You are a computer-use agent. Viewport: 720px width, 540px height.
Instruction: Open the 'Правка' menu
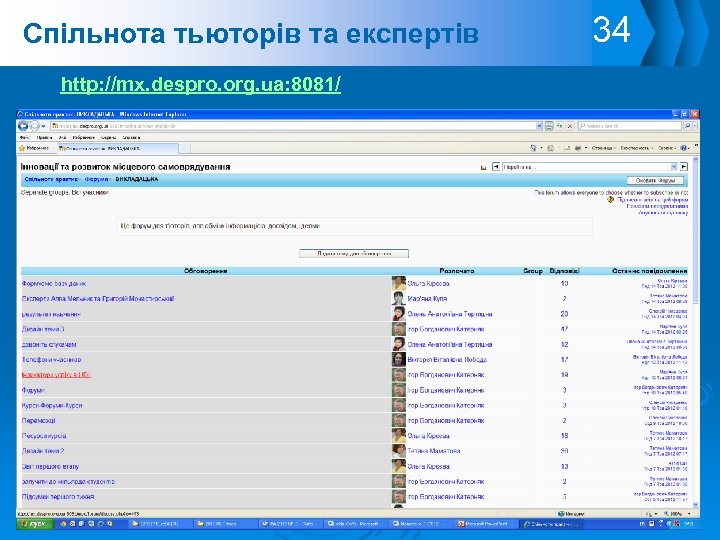pos(44,137)
